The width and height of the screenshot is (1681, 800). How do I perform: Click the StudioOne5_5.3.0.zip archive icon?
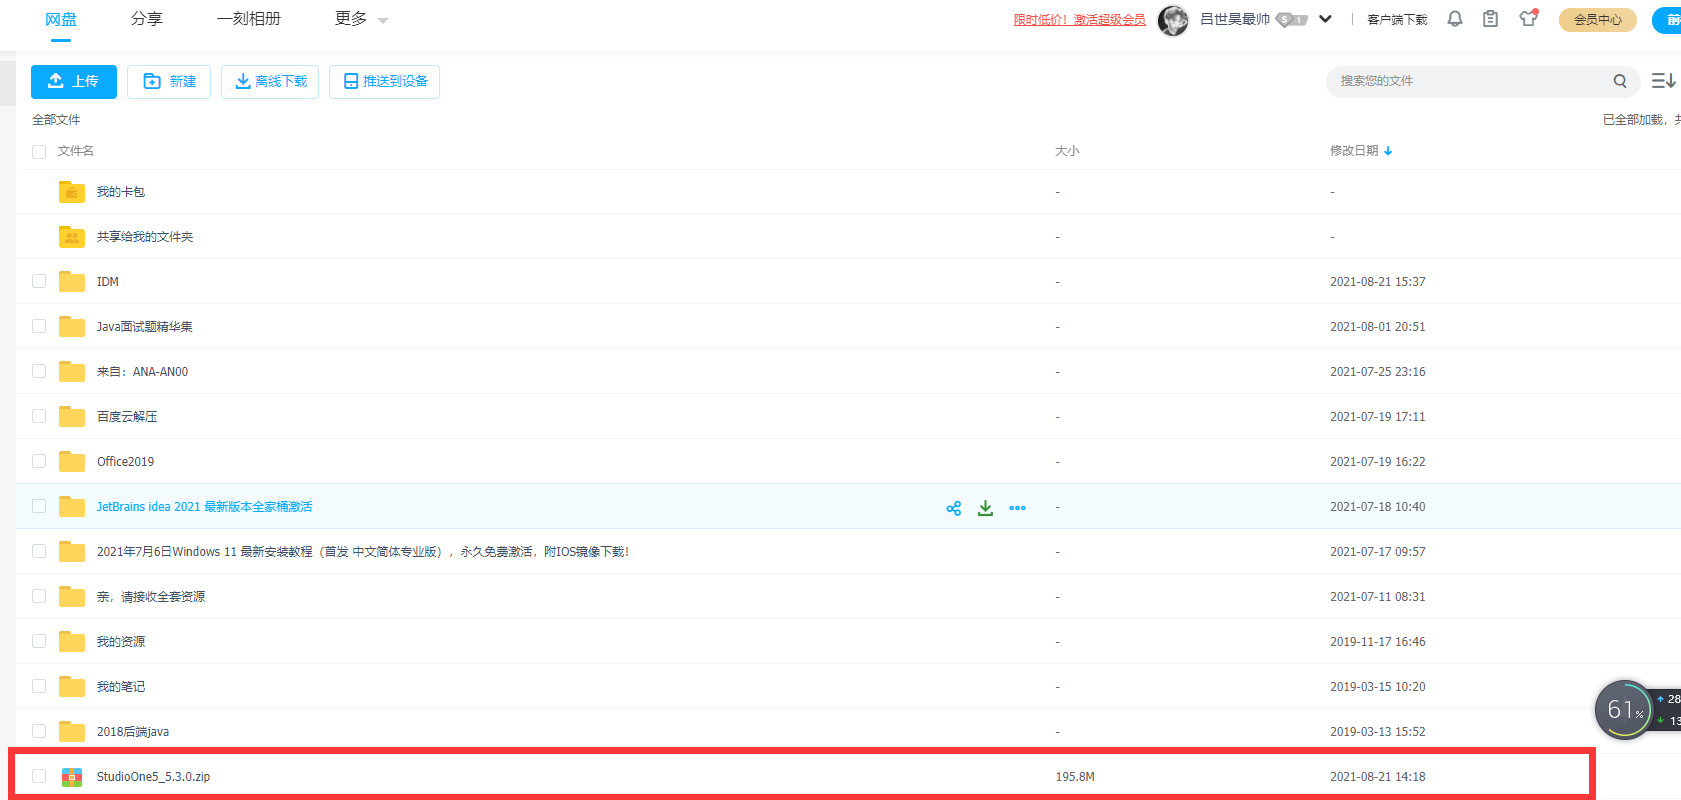(72, 777)
